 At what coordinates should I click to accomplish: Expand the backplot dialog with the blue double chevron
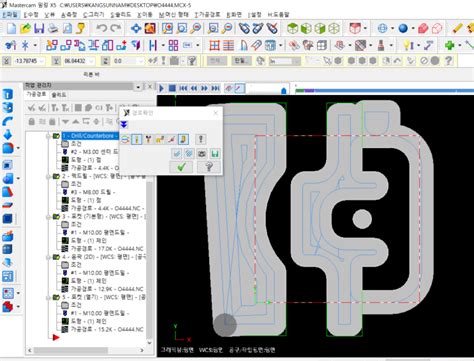[124, 125]
